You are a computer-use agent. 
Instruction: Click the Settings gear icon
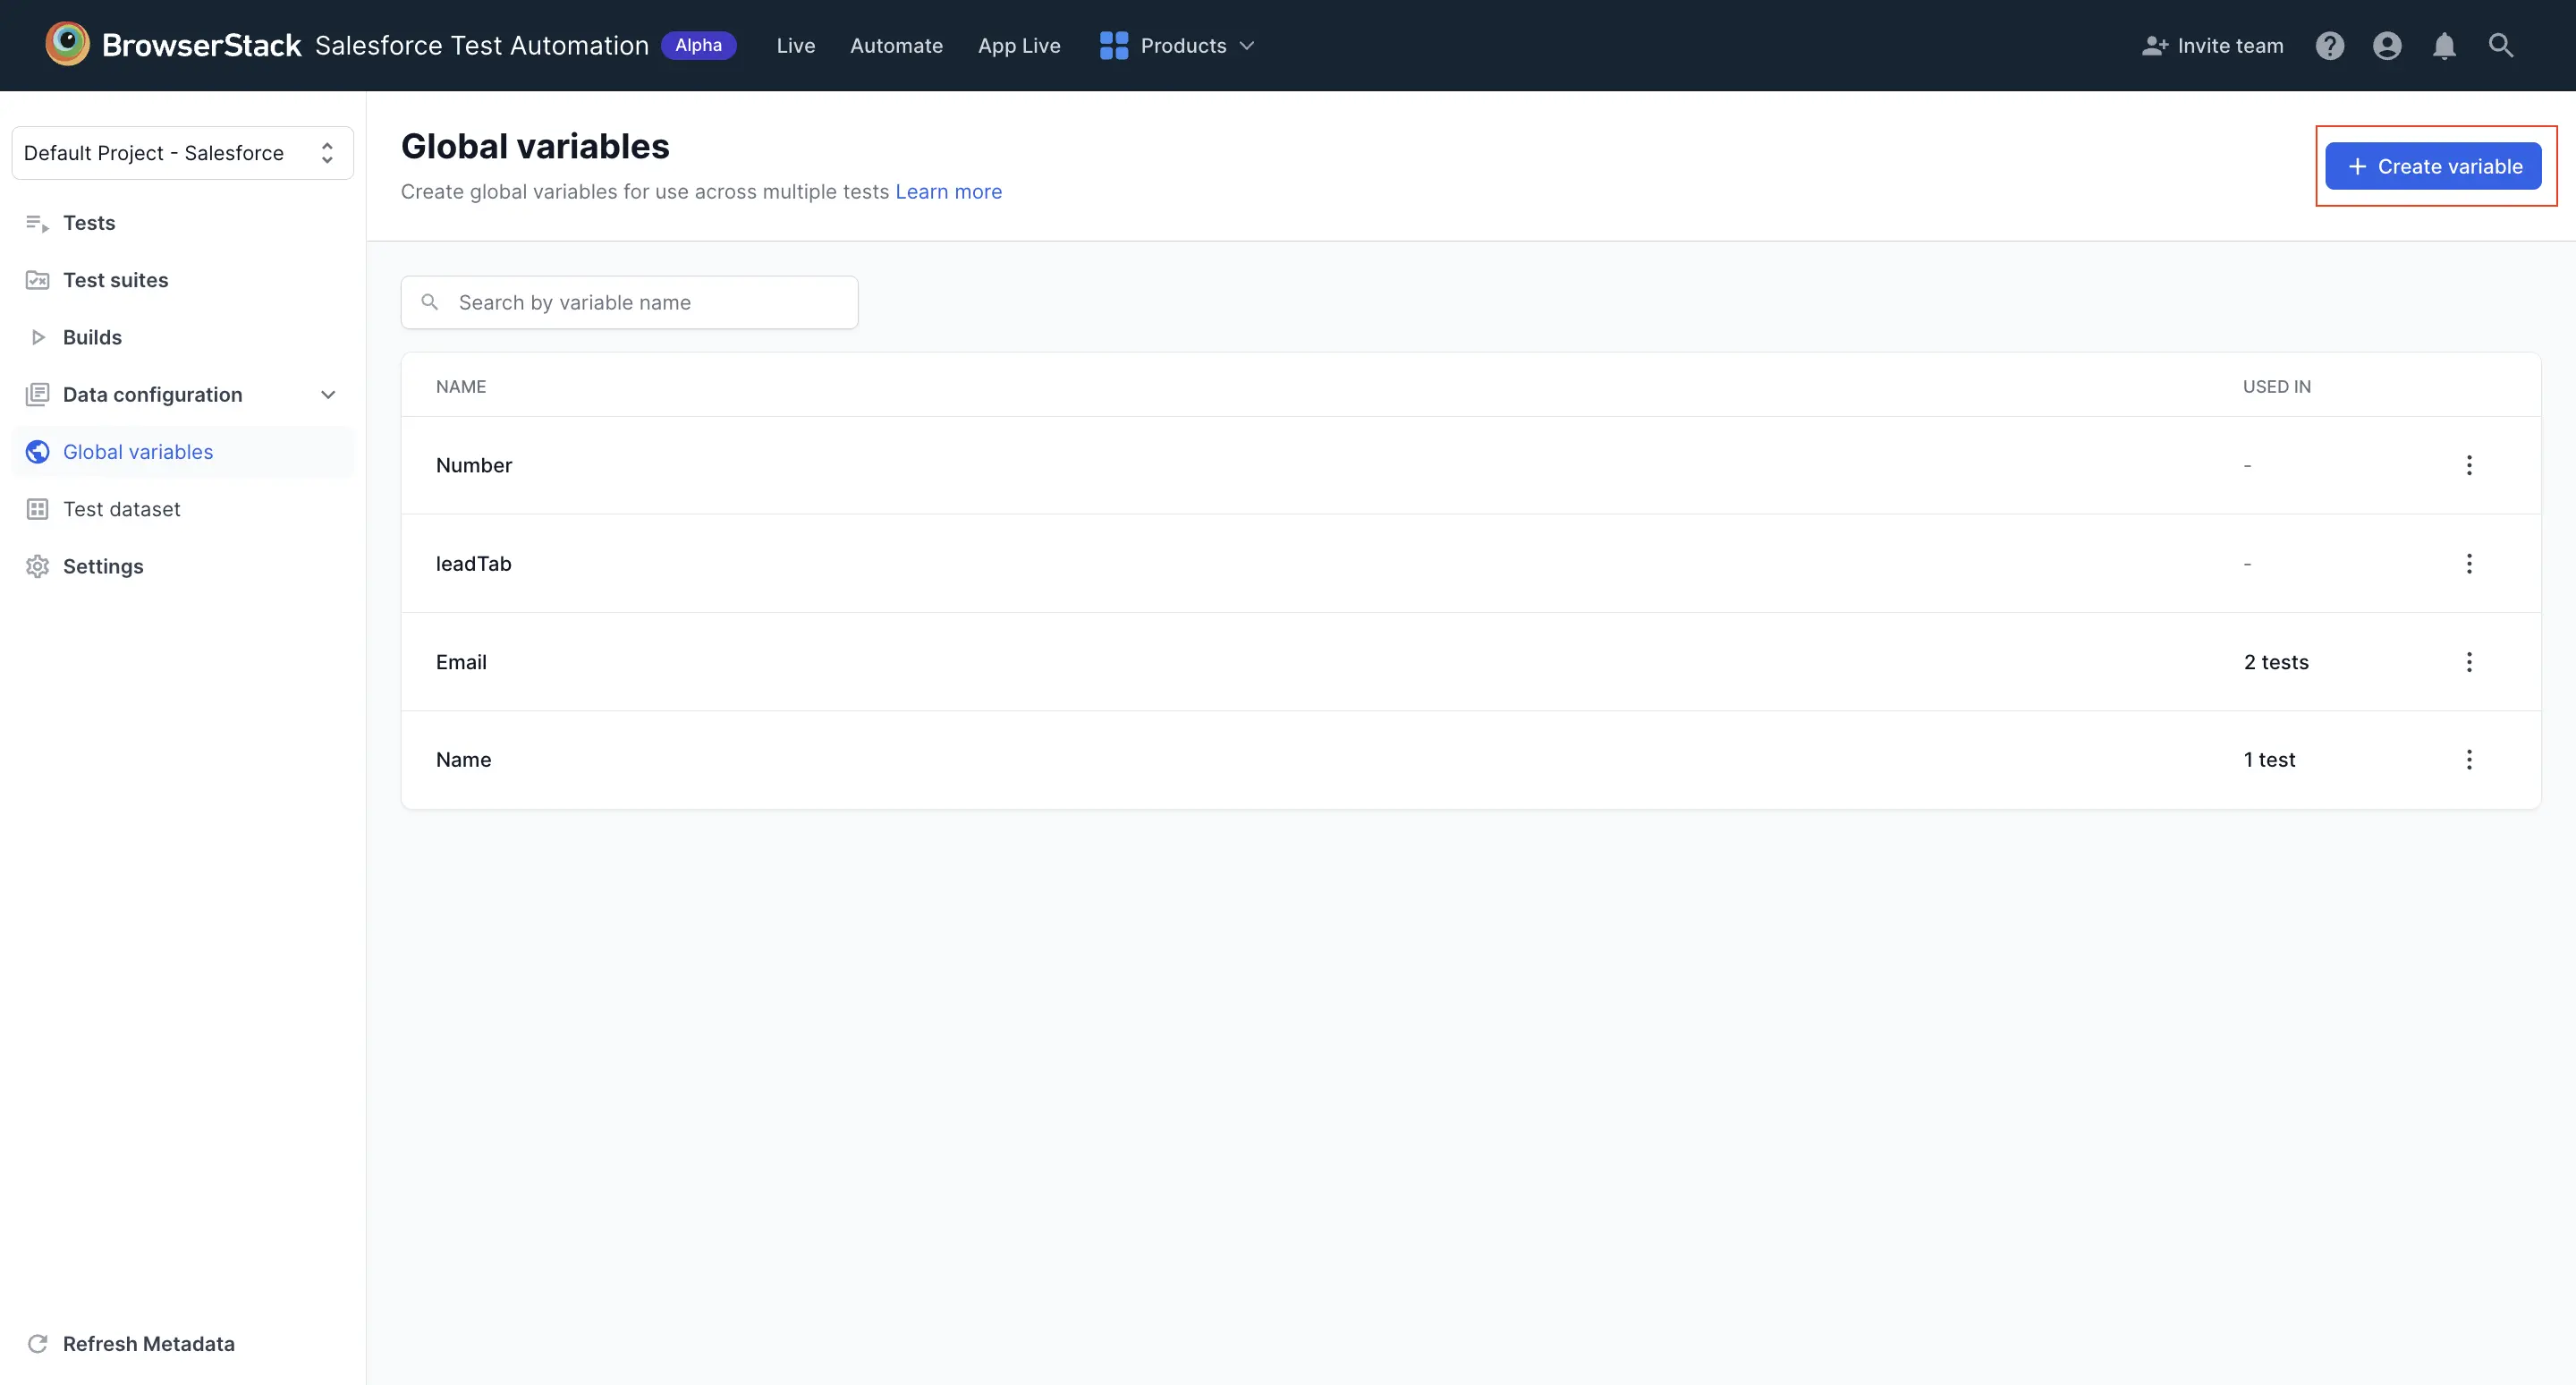[37, 566]
